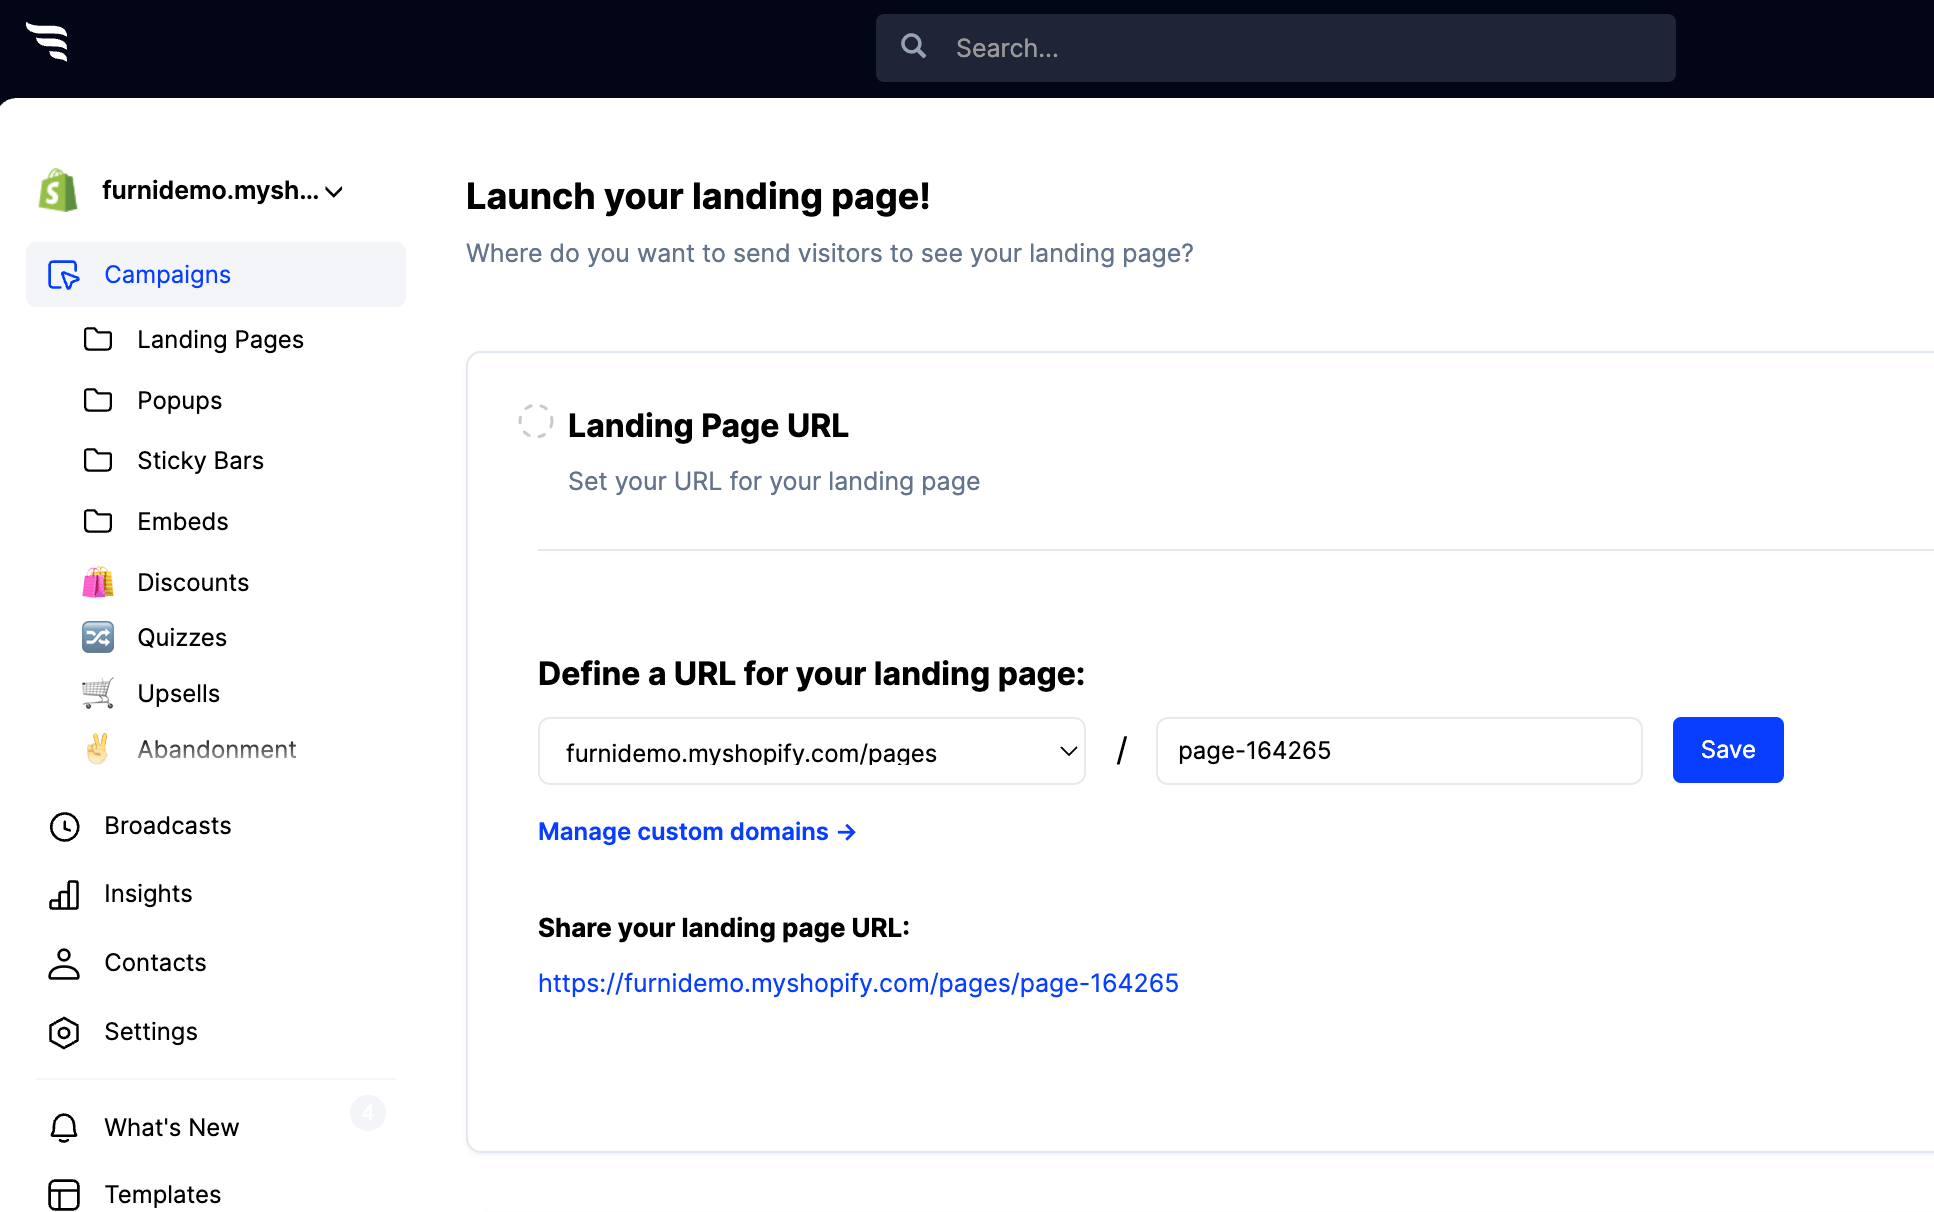Click the Popups folder icon
Screen dimensions: 1934x1212
click(x=98, y=400)
